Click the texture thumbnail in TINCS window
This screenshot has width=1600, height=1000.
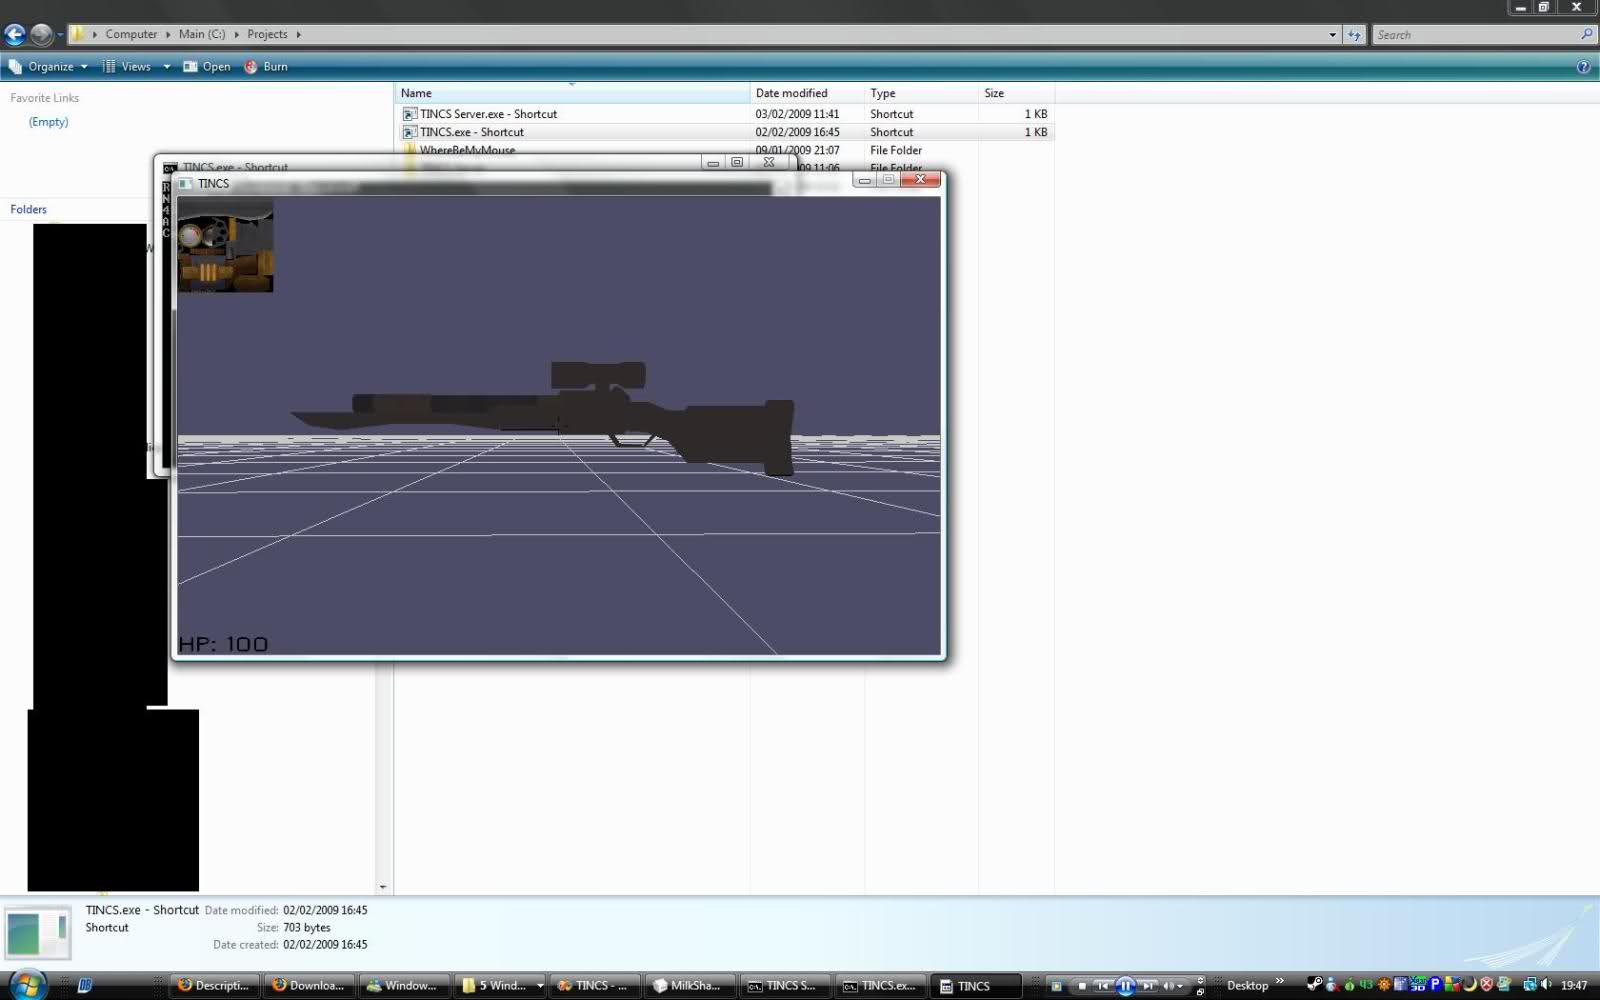(225, 246)
